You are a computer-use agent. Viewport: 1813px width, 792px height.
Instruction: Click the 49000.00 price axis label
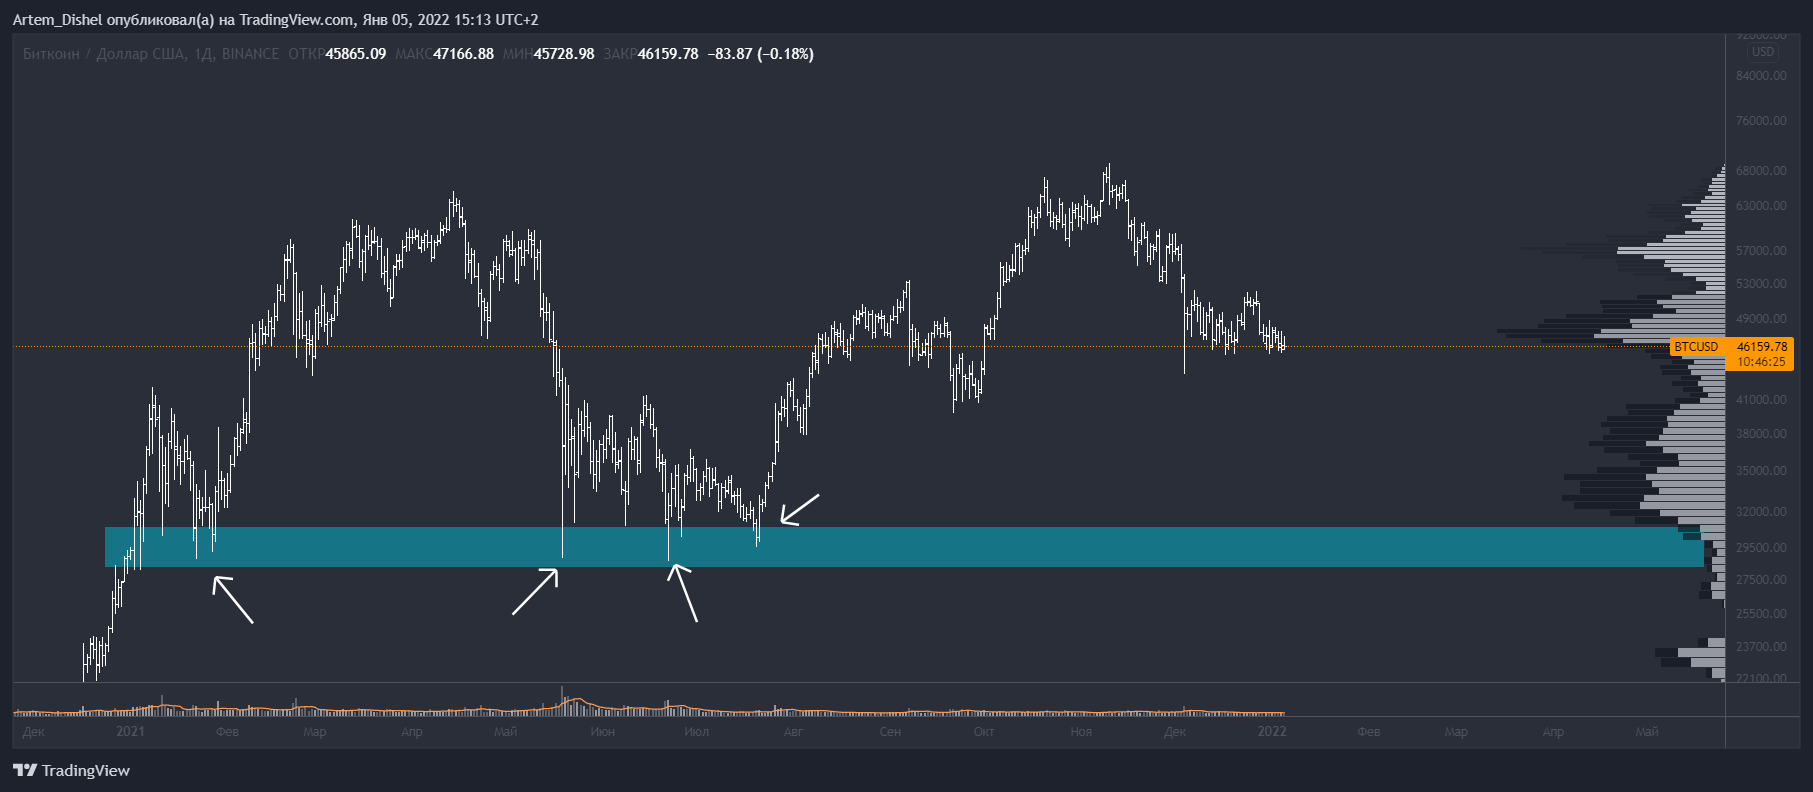[1761, 319]
